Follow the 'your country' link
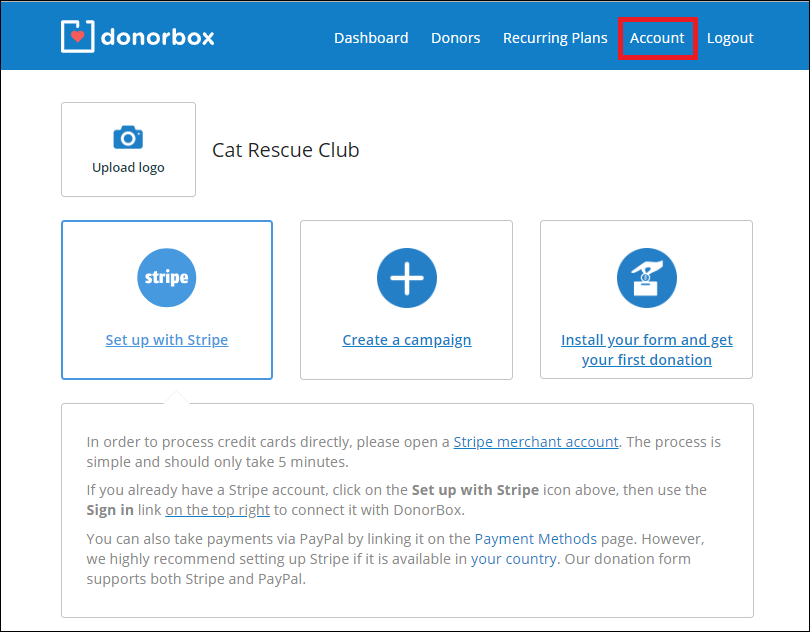Viewport: 810px width, 632px height. 513,559
